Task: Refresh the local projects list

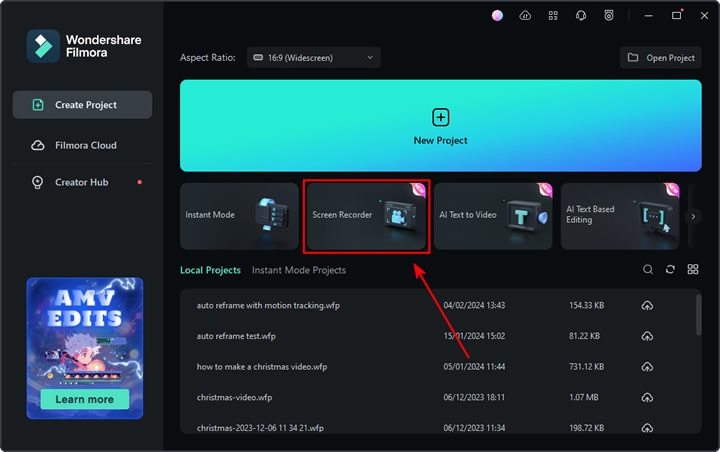Action: coord(670,269)
